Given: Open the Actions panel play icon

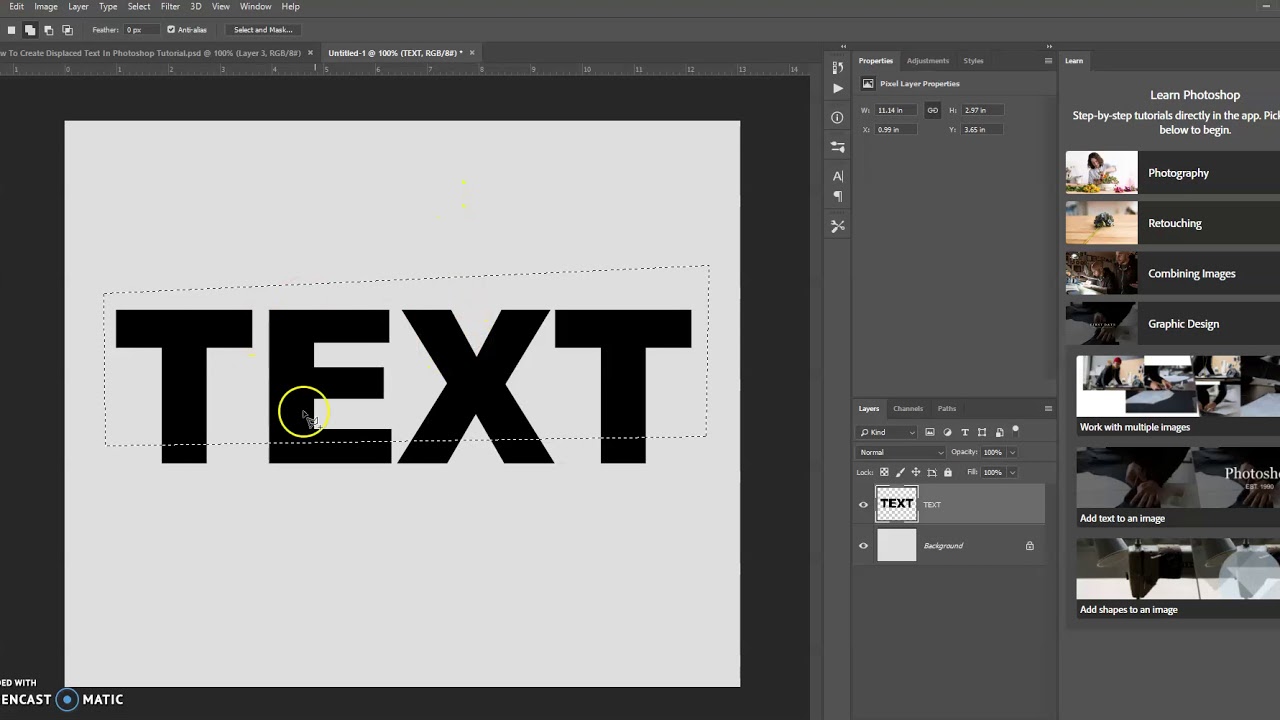Looking at the screenshot, I should (838, 88).
